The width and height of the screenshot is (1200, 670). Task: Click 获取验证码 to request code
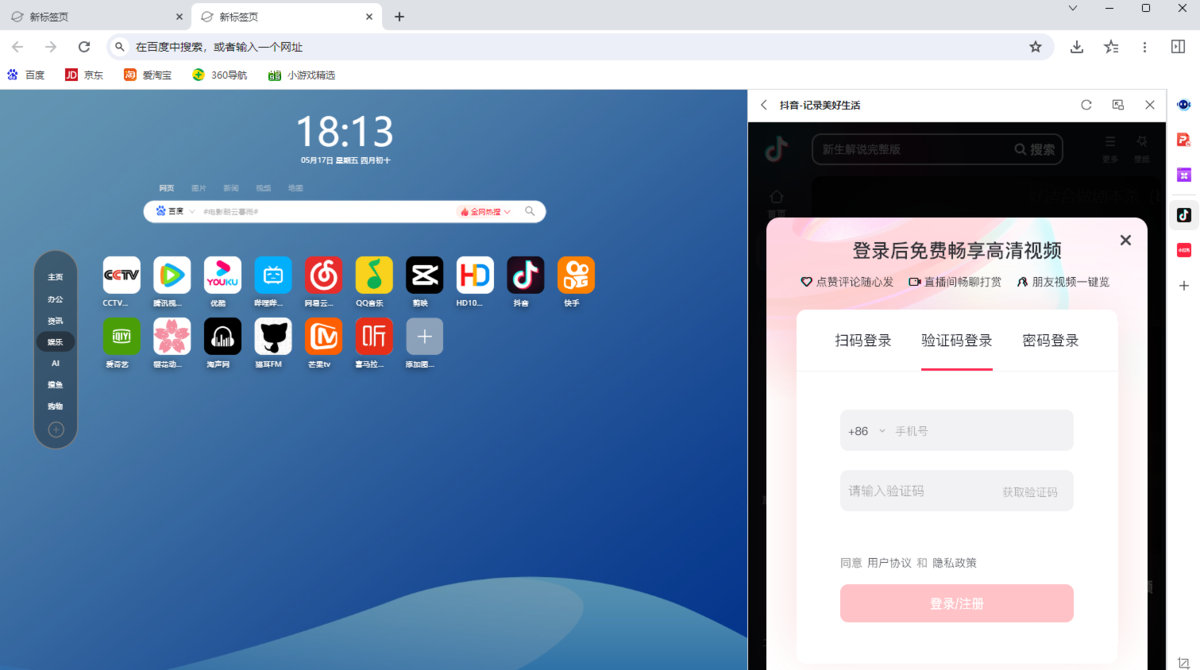(x=1030, y=492)
